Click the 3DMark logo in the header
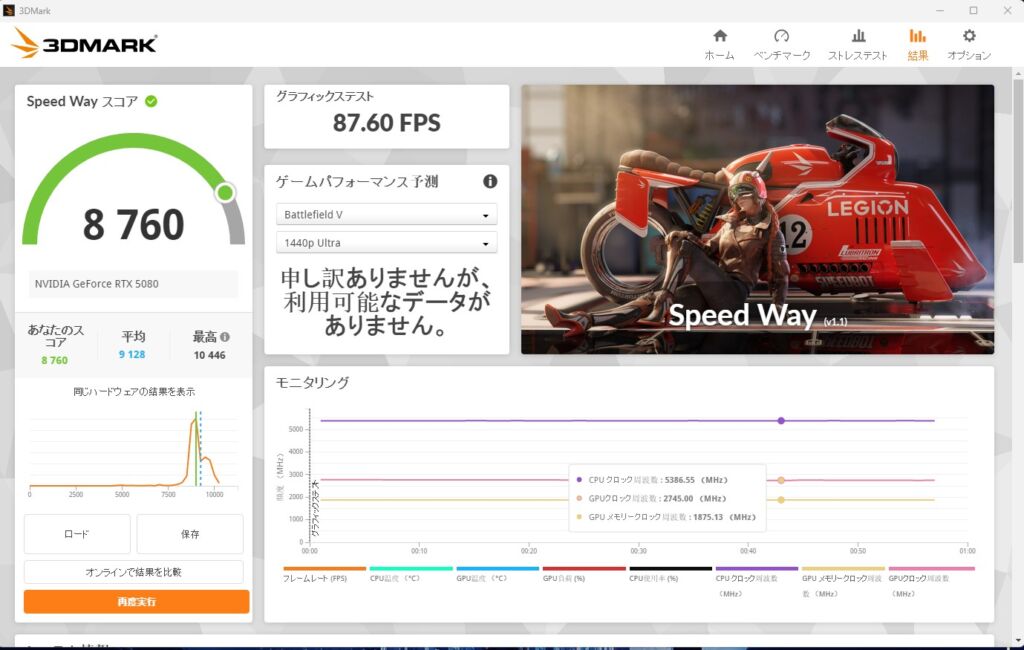The height and width of the screenshot is (650, 1024). [x=84, y=43]
